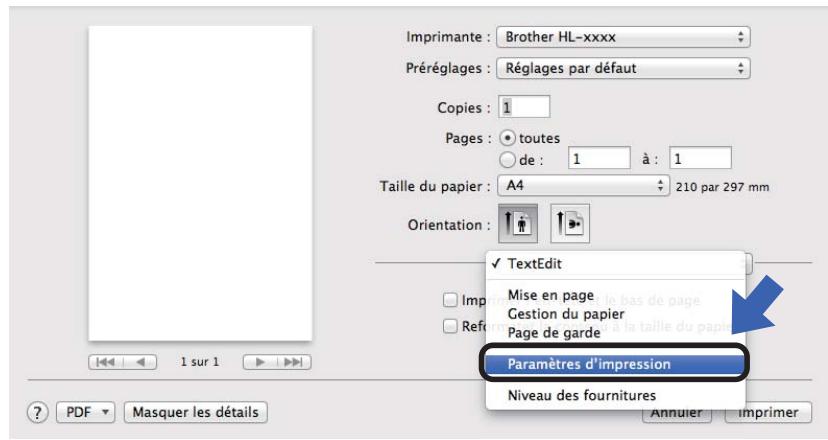The width and height of the screenshot is (828, 440).
Task: Click the page range end field
Action: (x=700, y=158)
